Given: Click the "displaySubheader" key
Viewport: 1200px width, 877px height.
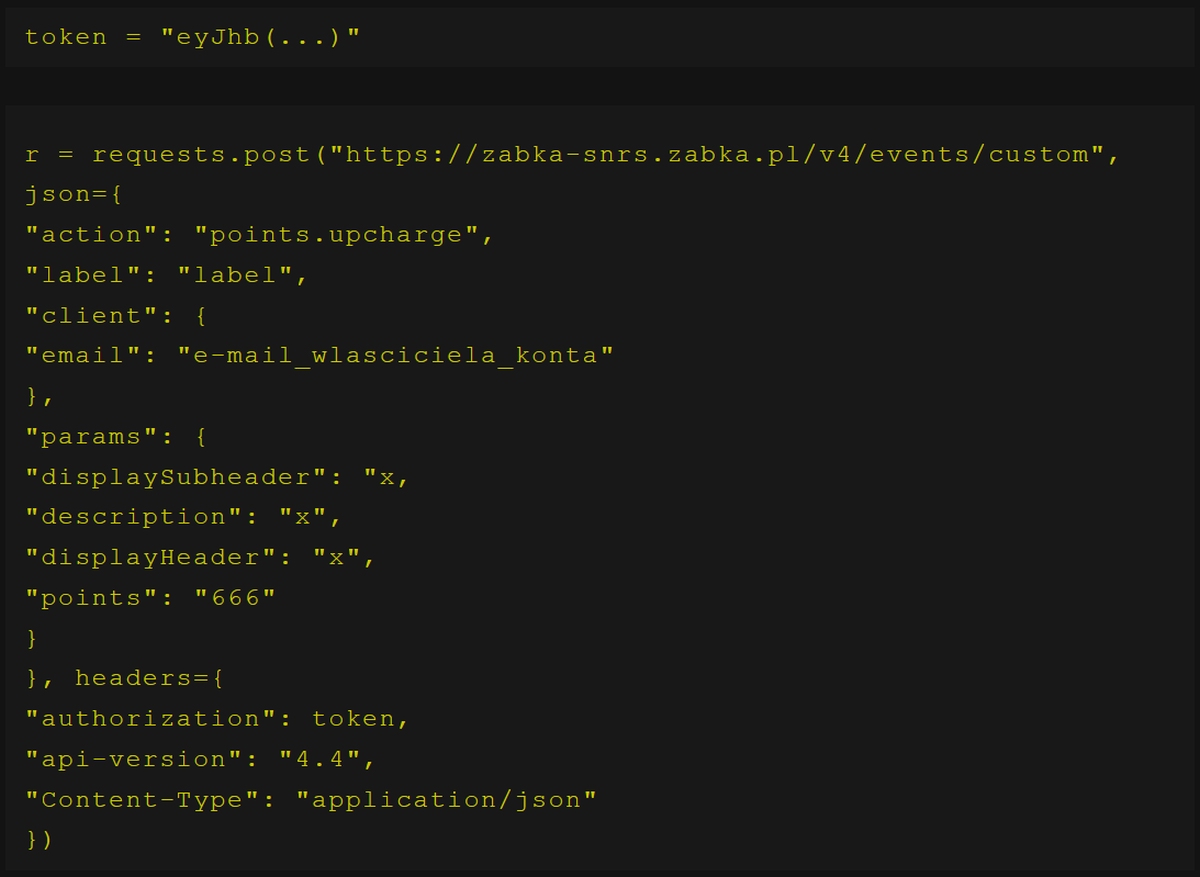Looking at the screenshot, I should [x=175, y=477].
